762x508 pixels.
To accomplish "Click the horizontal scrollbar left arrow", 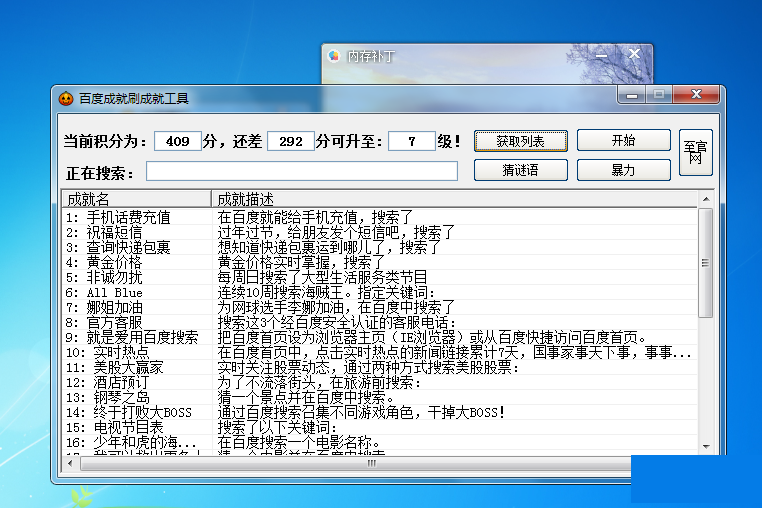I will [x=70, y=463].
